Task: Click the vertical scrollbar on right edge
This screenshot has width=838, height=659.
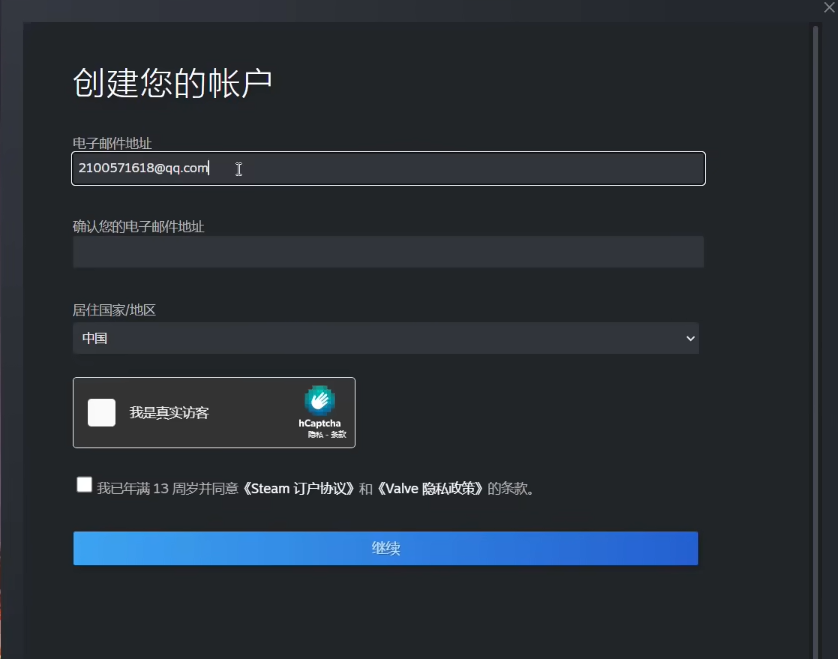Action: coord(816,300)
